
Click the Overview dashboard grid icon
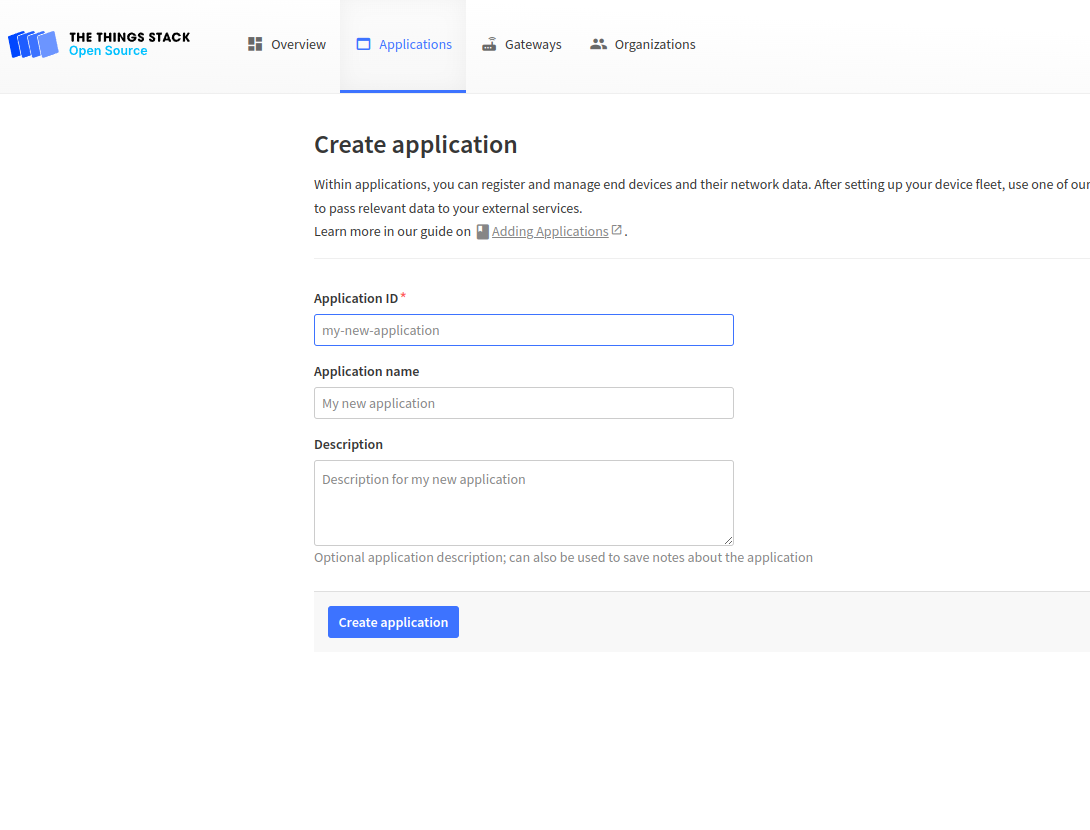pos(255,44)
